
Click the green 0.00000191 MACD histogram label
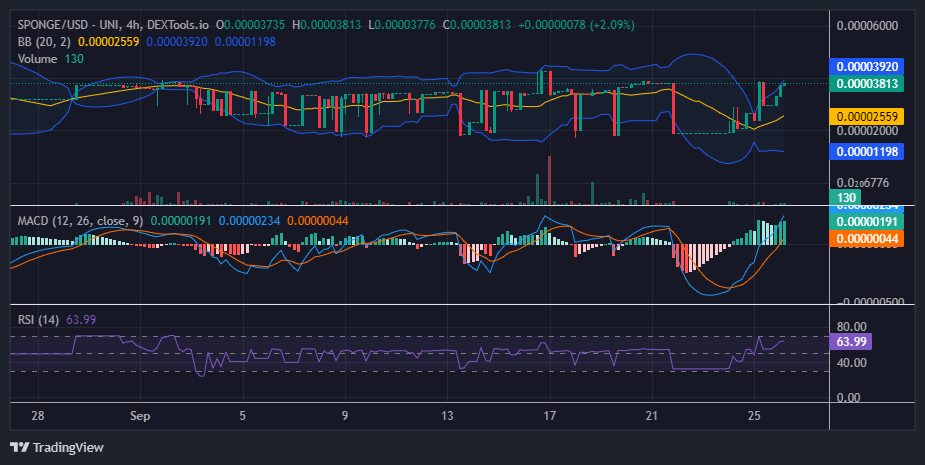866,222
